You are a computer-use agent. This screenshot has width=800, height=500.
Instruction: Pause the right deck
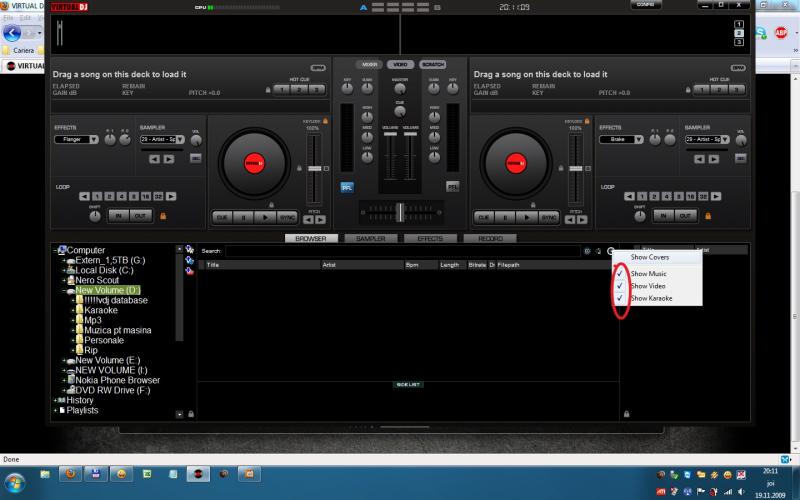[x=506, y=217]
